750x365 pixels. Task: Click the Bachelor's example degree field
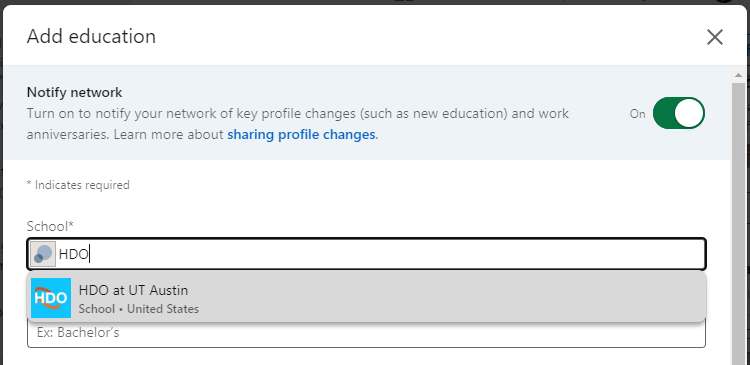[x=366, y=333]
